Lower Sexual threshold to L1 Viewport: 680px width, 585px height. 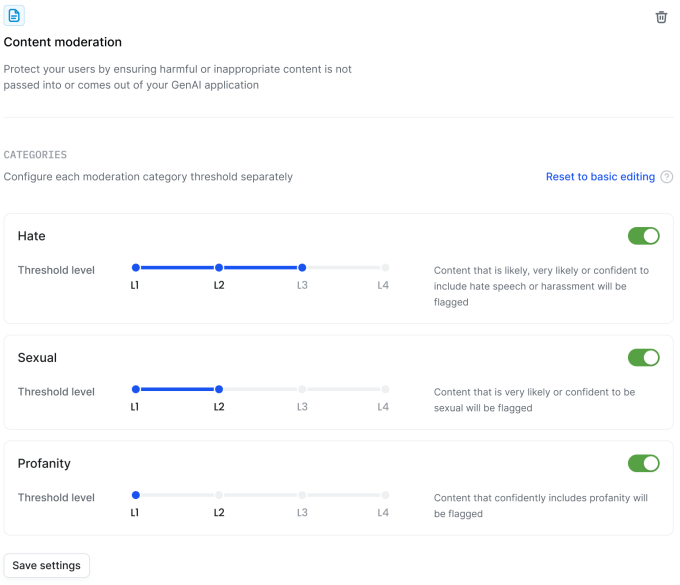[136, 390]
